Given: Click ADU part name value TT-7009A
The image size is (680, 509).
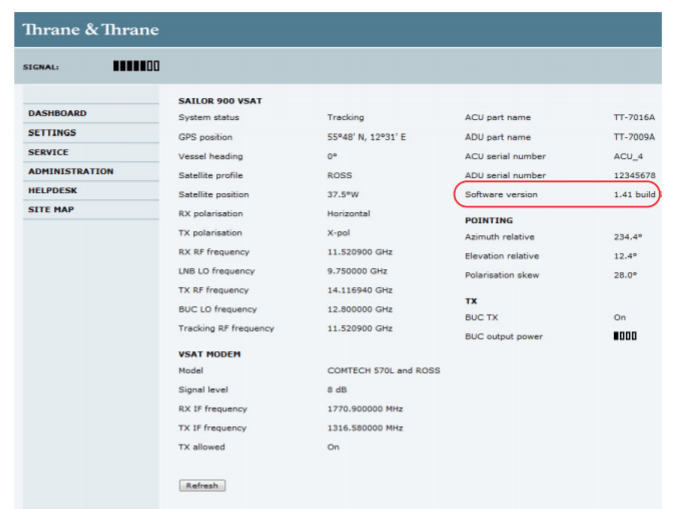Looking at the screenshot, I should click(634, 137).
